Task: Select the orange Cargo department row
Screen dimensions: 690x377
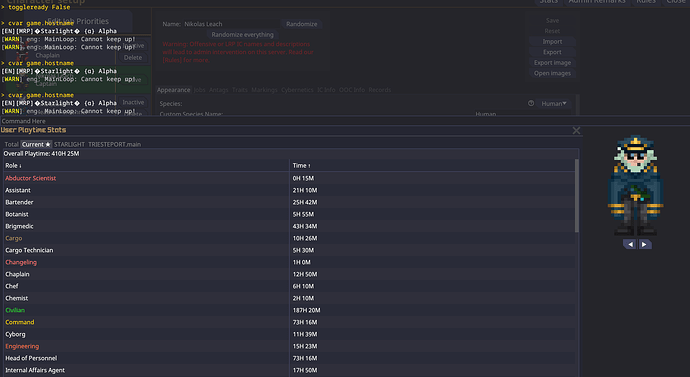Action: click(290, 238)
